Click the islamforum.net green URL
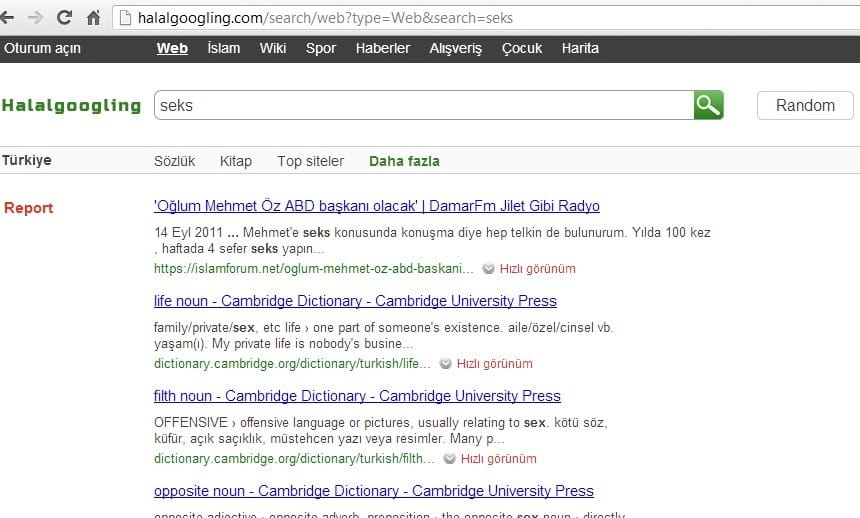The height and width of the screenshot is (518, 860). click(x=313, y=269)
